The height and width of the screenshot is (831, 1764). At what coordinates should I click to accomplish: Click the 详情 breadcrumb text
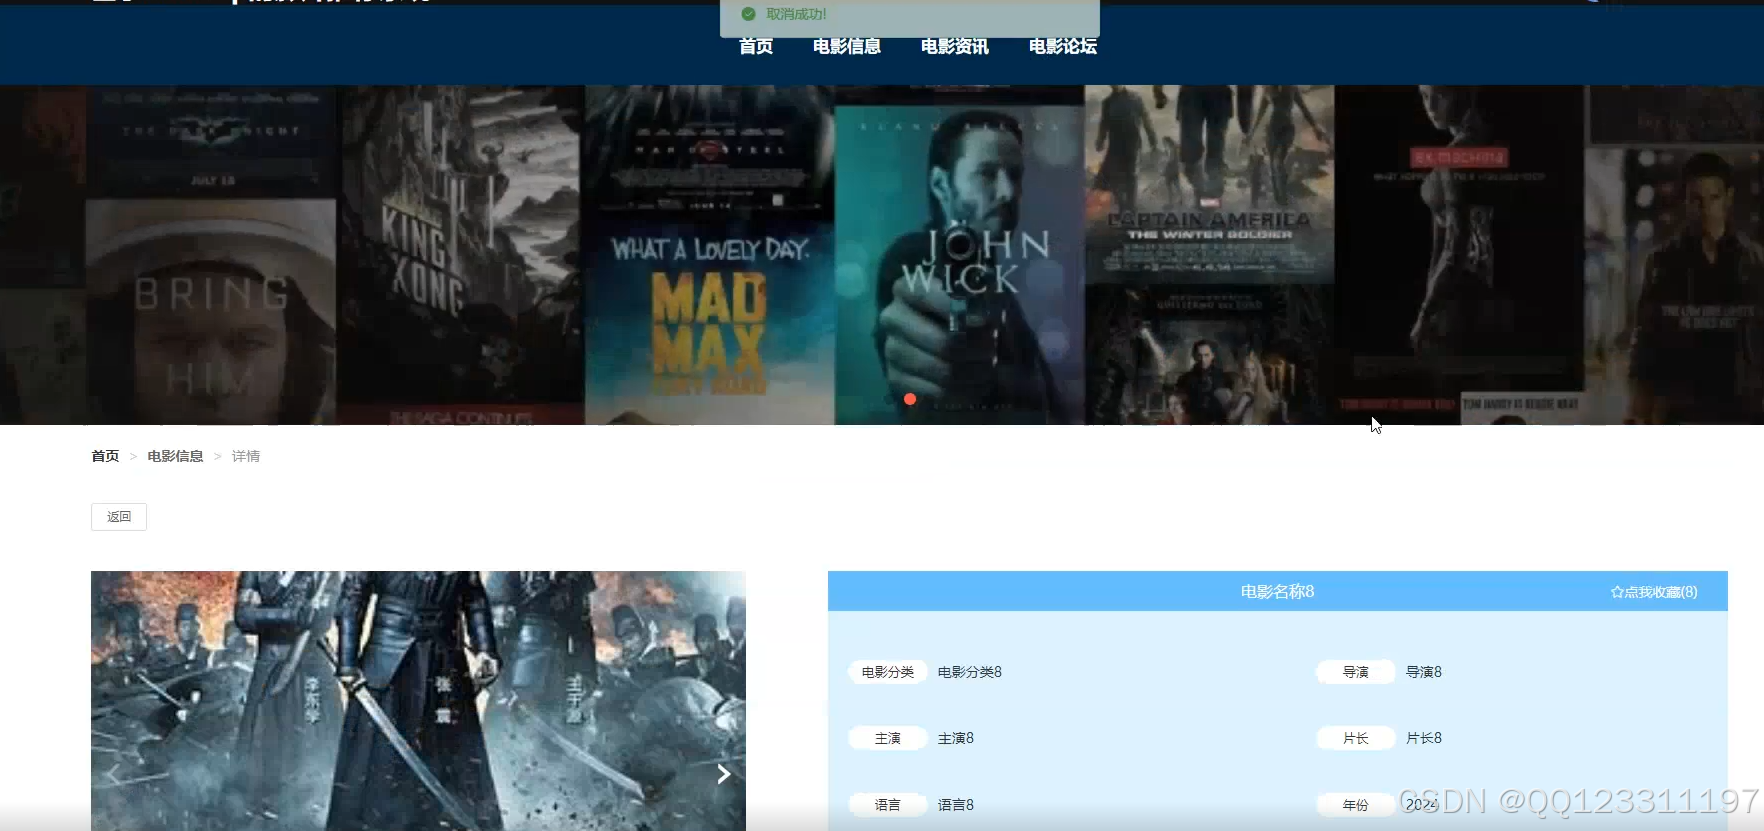pyautogui.click(x=246, y=456)
